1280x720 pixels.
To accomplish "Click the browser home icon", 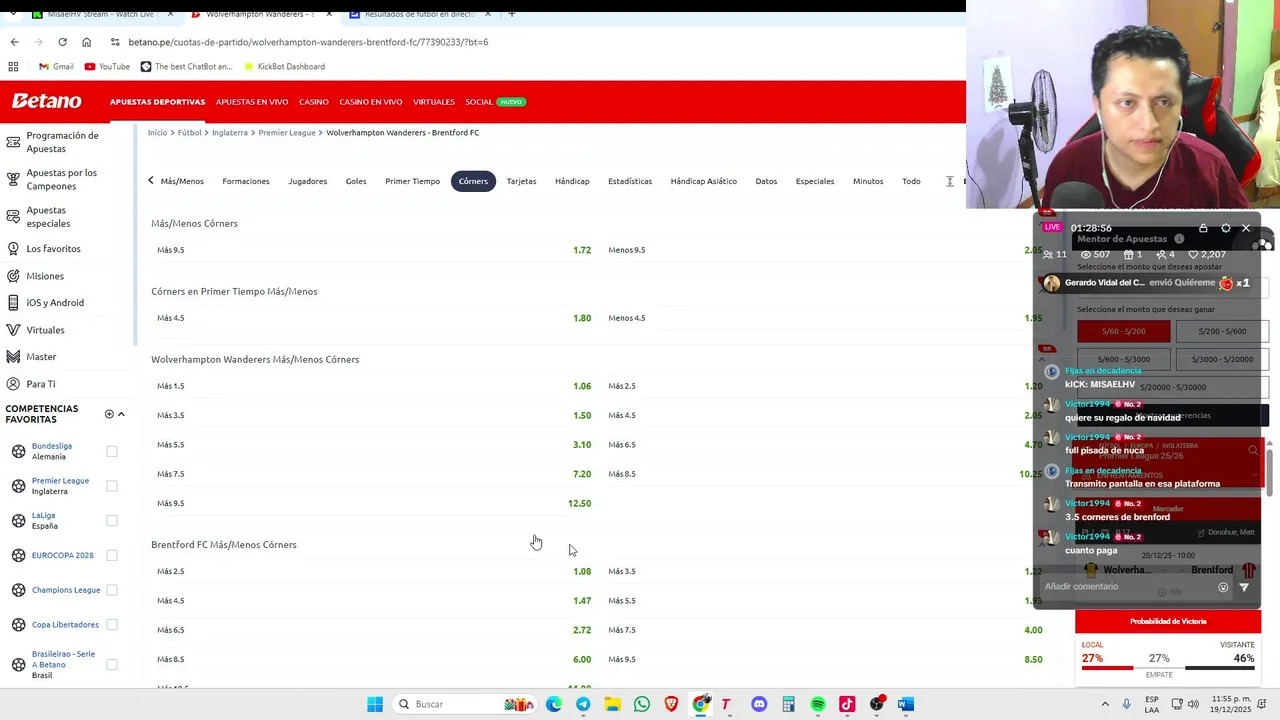I will [86, 42].
